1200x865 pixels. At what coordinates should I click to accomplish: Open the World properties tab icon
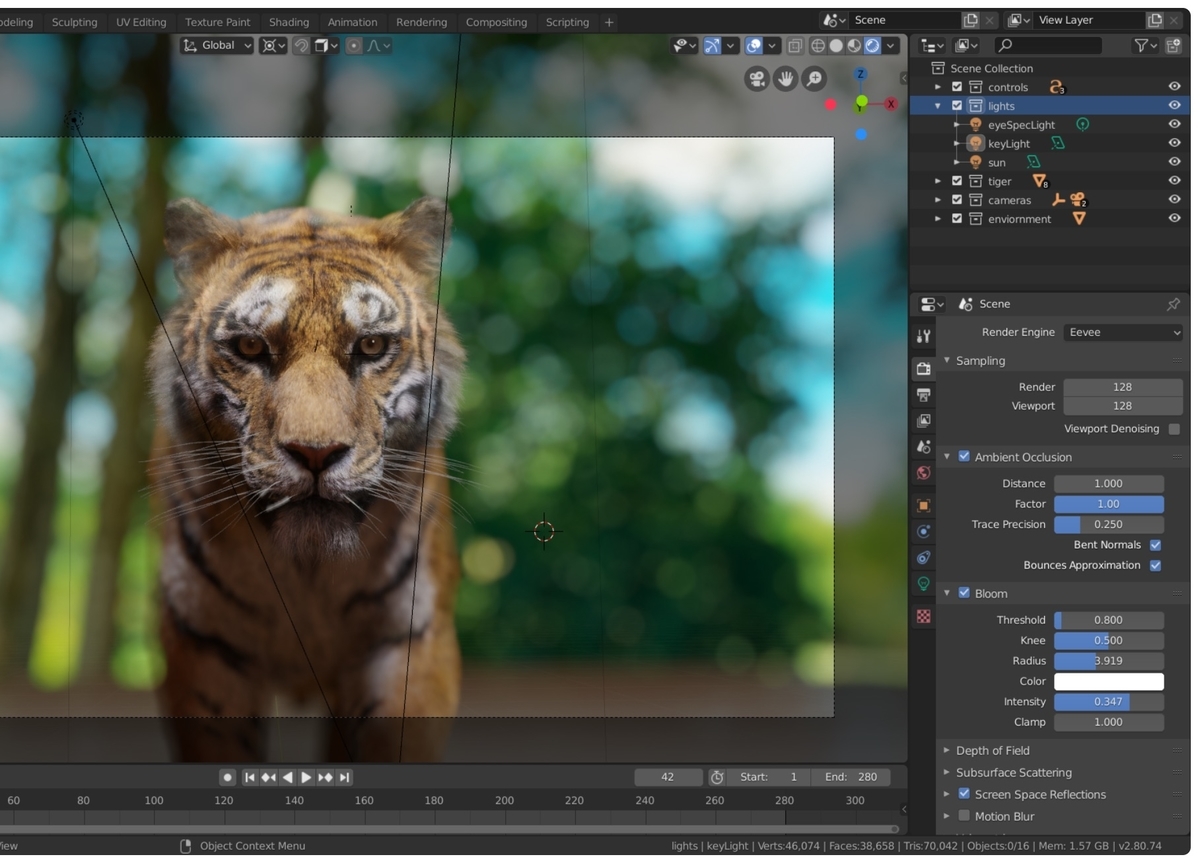coord(923,473)
